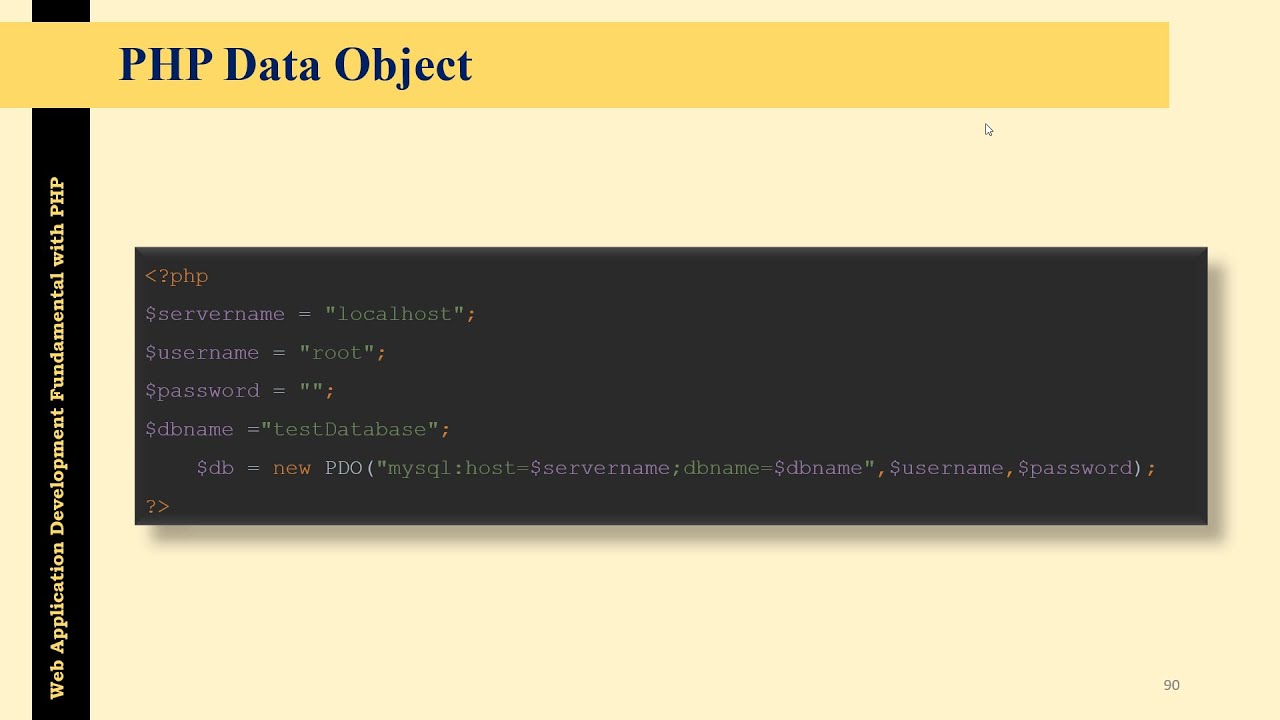Click the opening <?php tag

(x=177, y=276)
